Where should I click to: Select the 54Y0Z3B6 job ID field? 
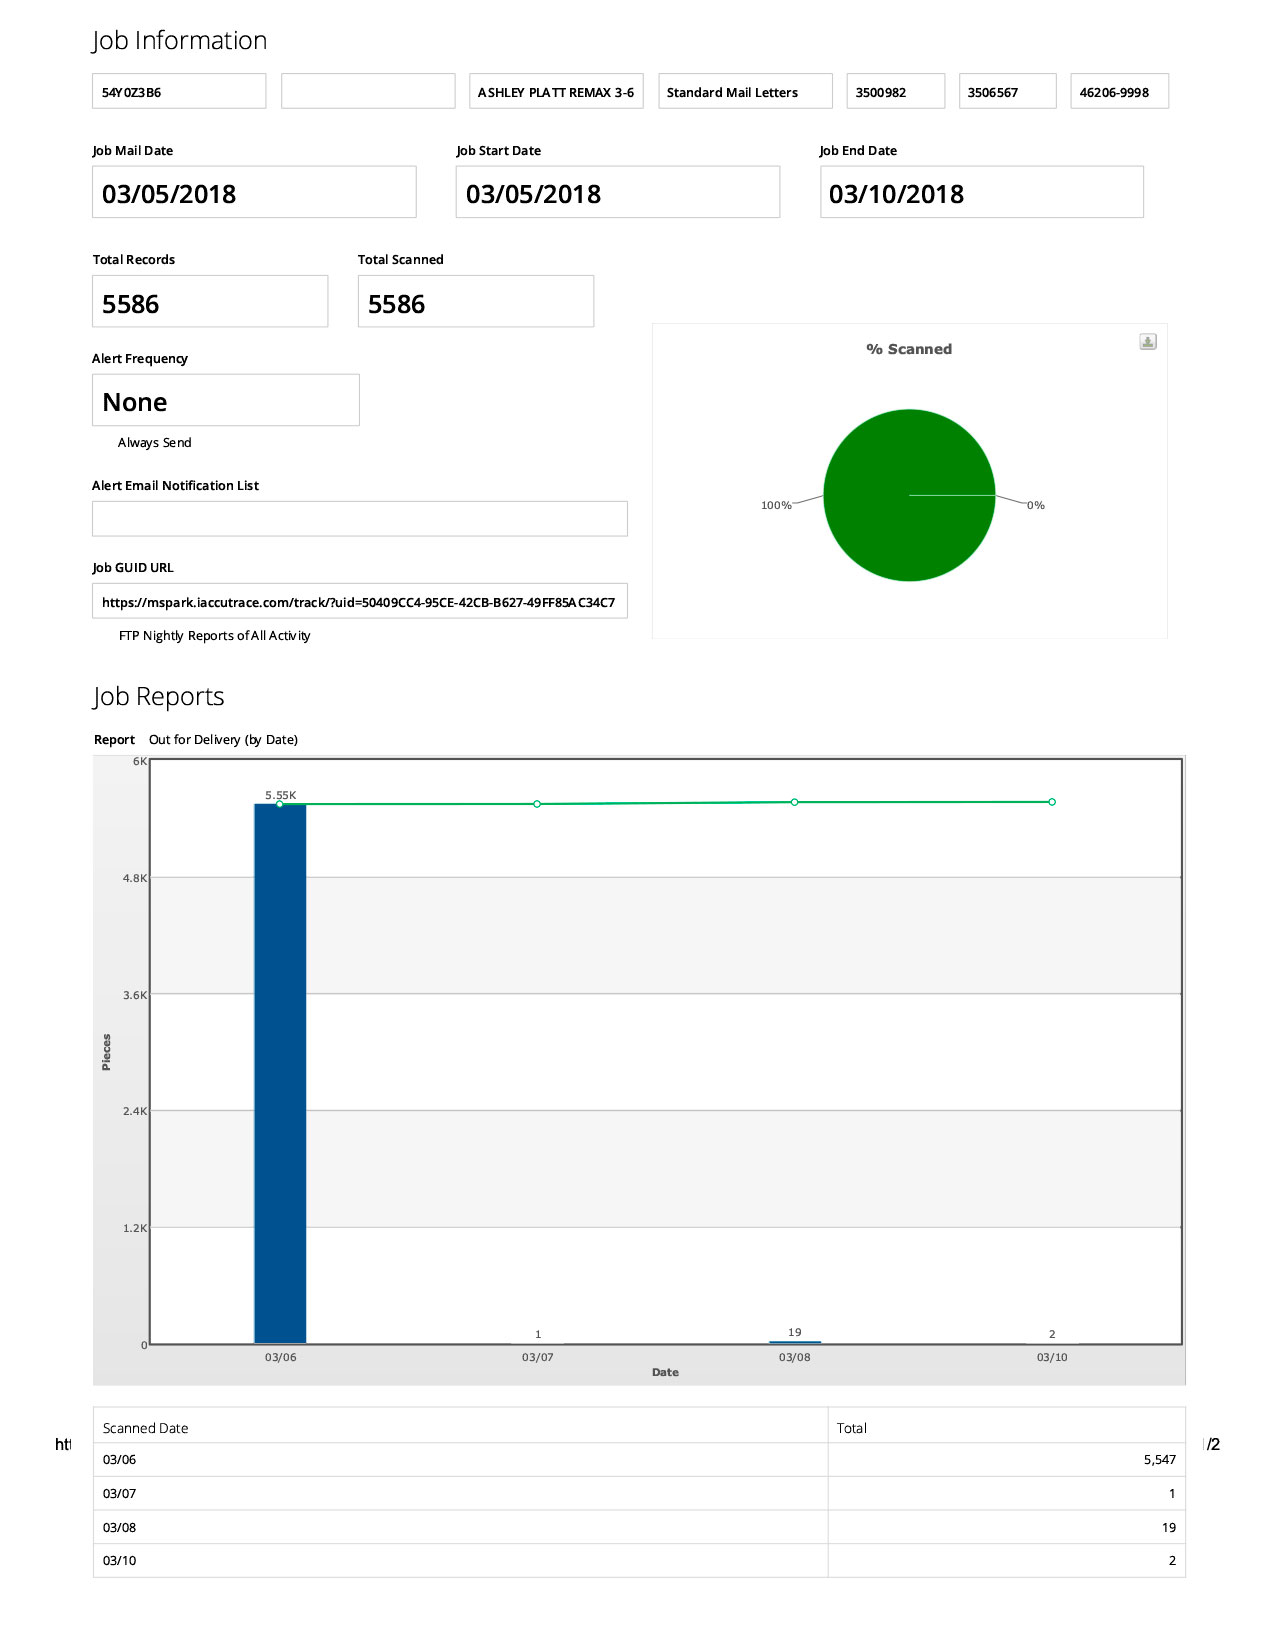pyautogui.click(x=179, y=92)
